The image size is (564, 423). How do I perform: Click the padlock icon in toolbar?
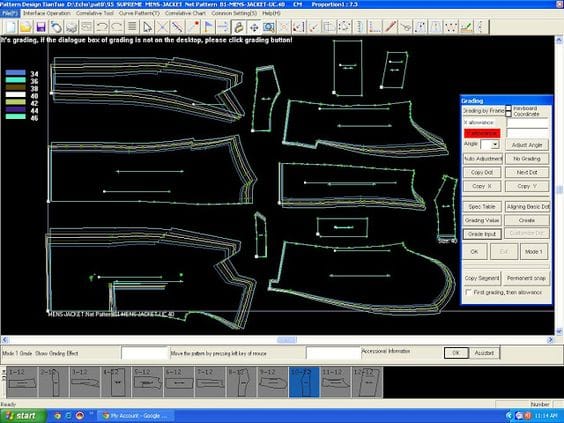238,27
